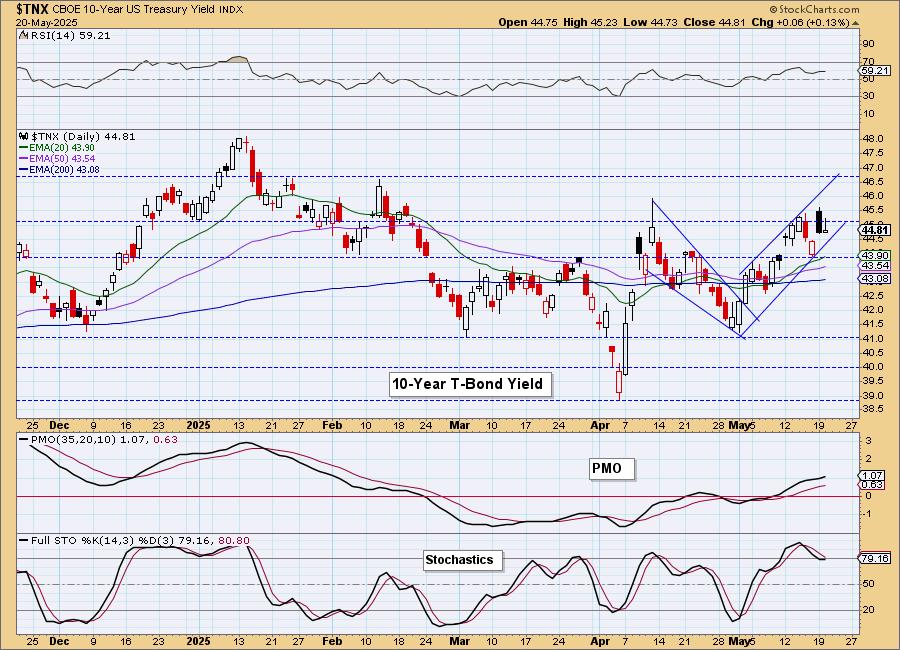900x650 pixels.
Task: Click the RSI(14) legend line icon
Action: tap(23, 36)
